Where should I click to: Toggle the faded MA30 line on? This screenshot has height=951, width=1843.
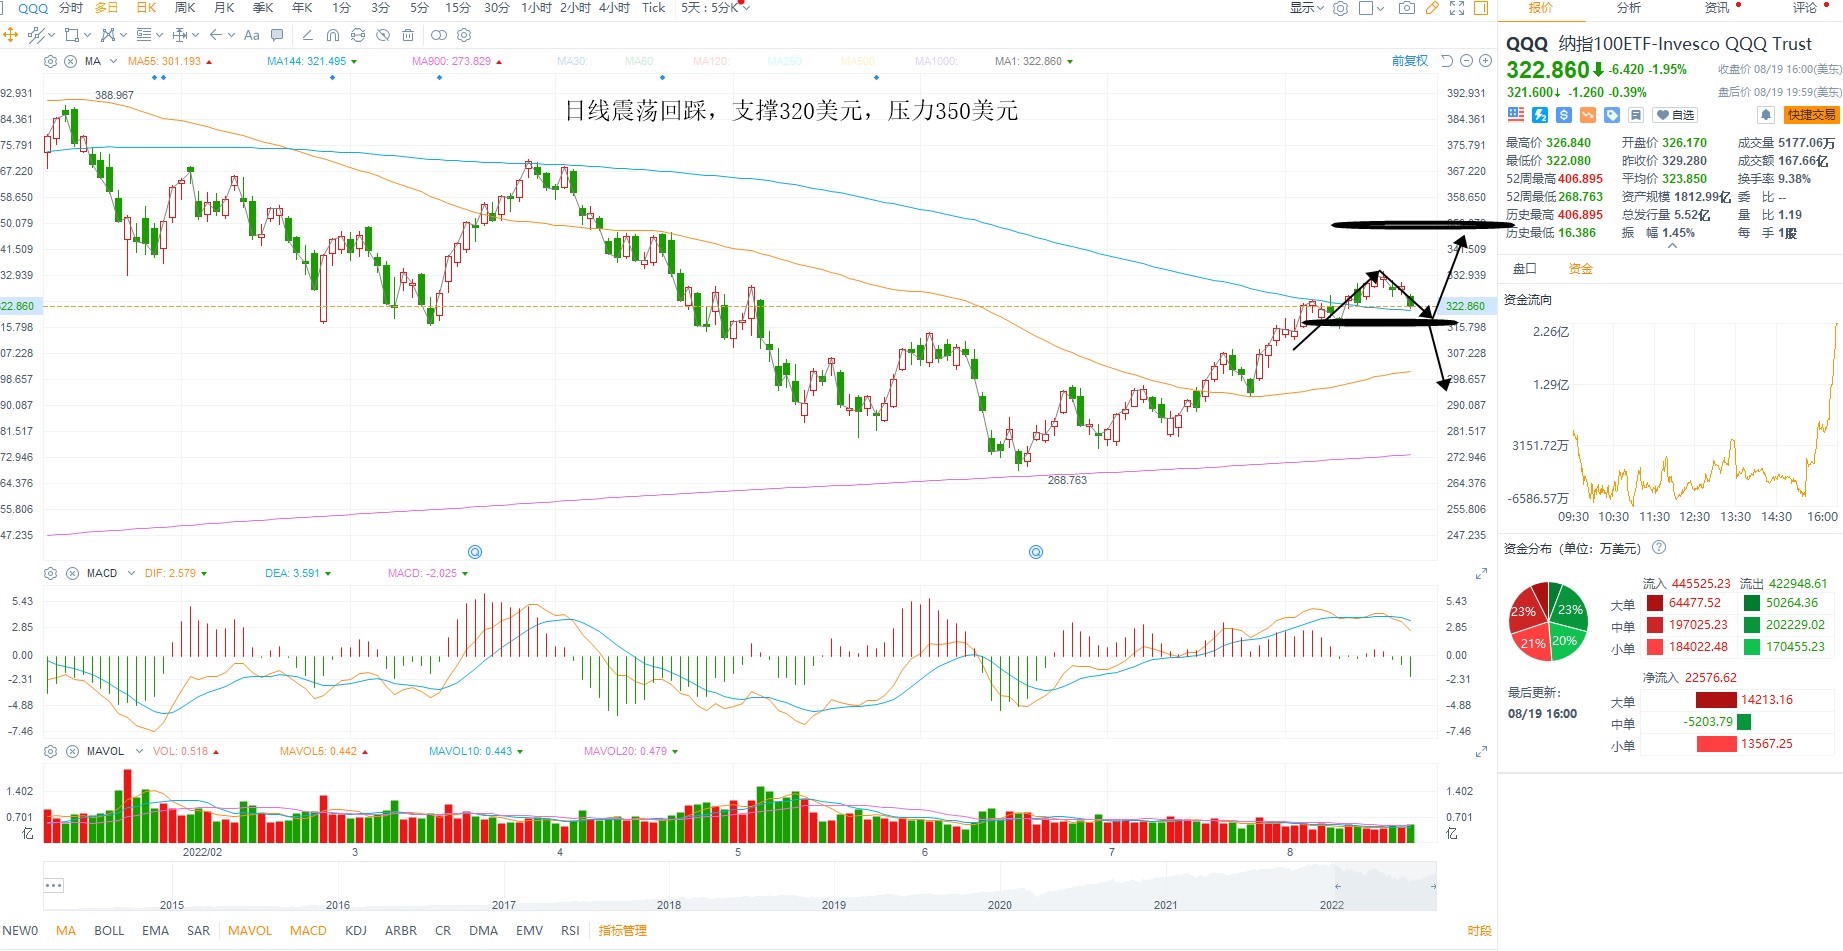(x=572, y=61)
